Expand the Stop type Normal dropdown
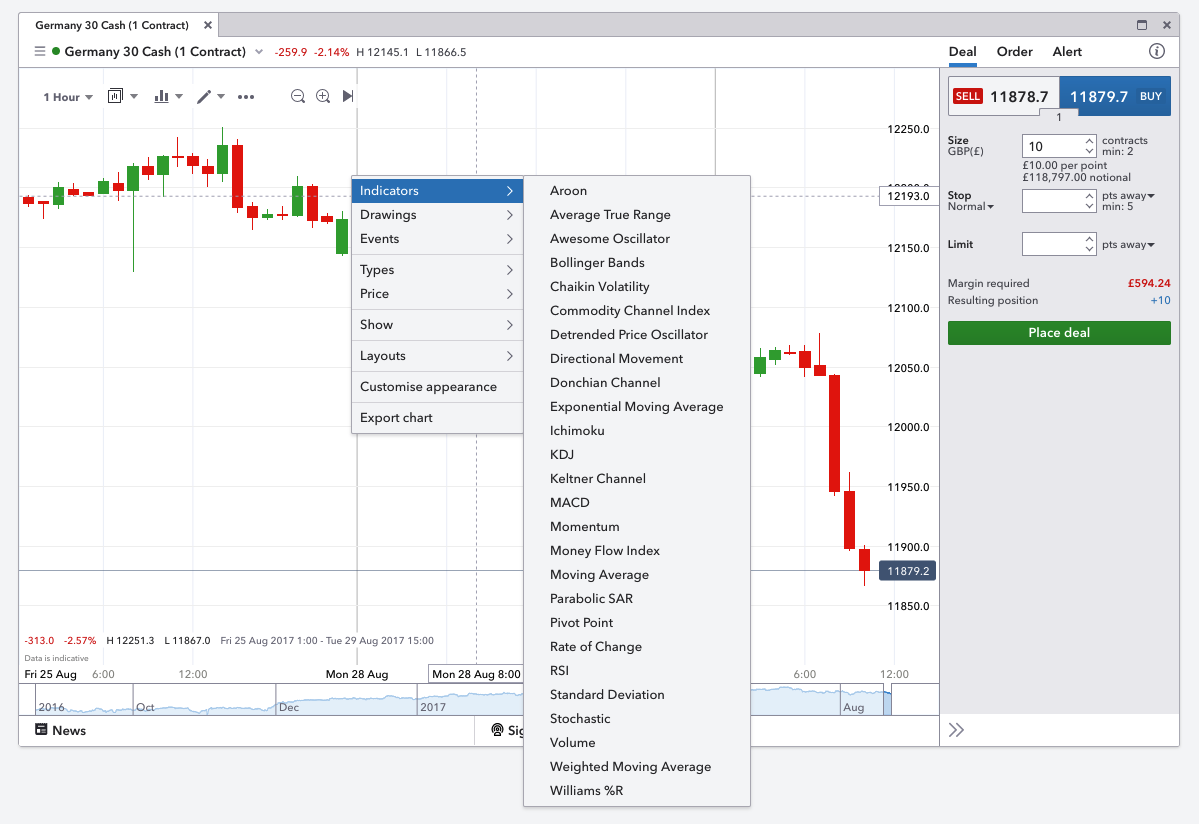 point(971,207)
